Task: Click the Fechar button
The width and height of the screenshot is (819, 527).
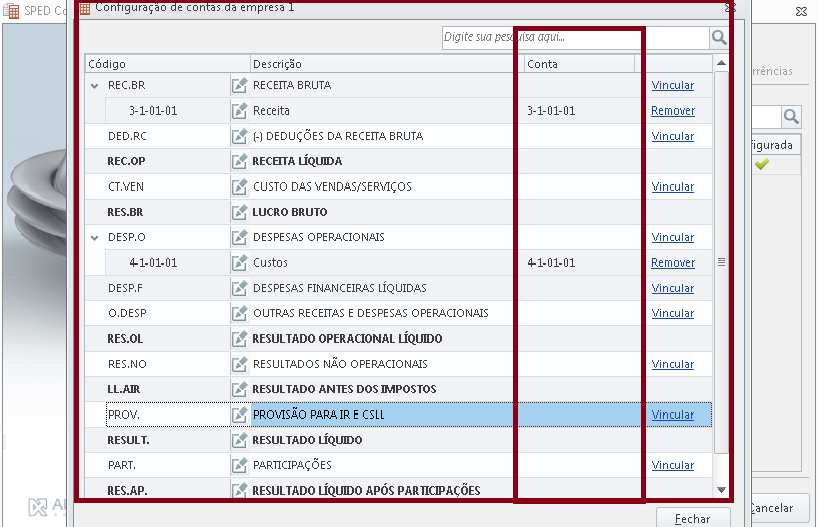Action: (693, 518)
